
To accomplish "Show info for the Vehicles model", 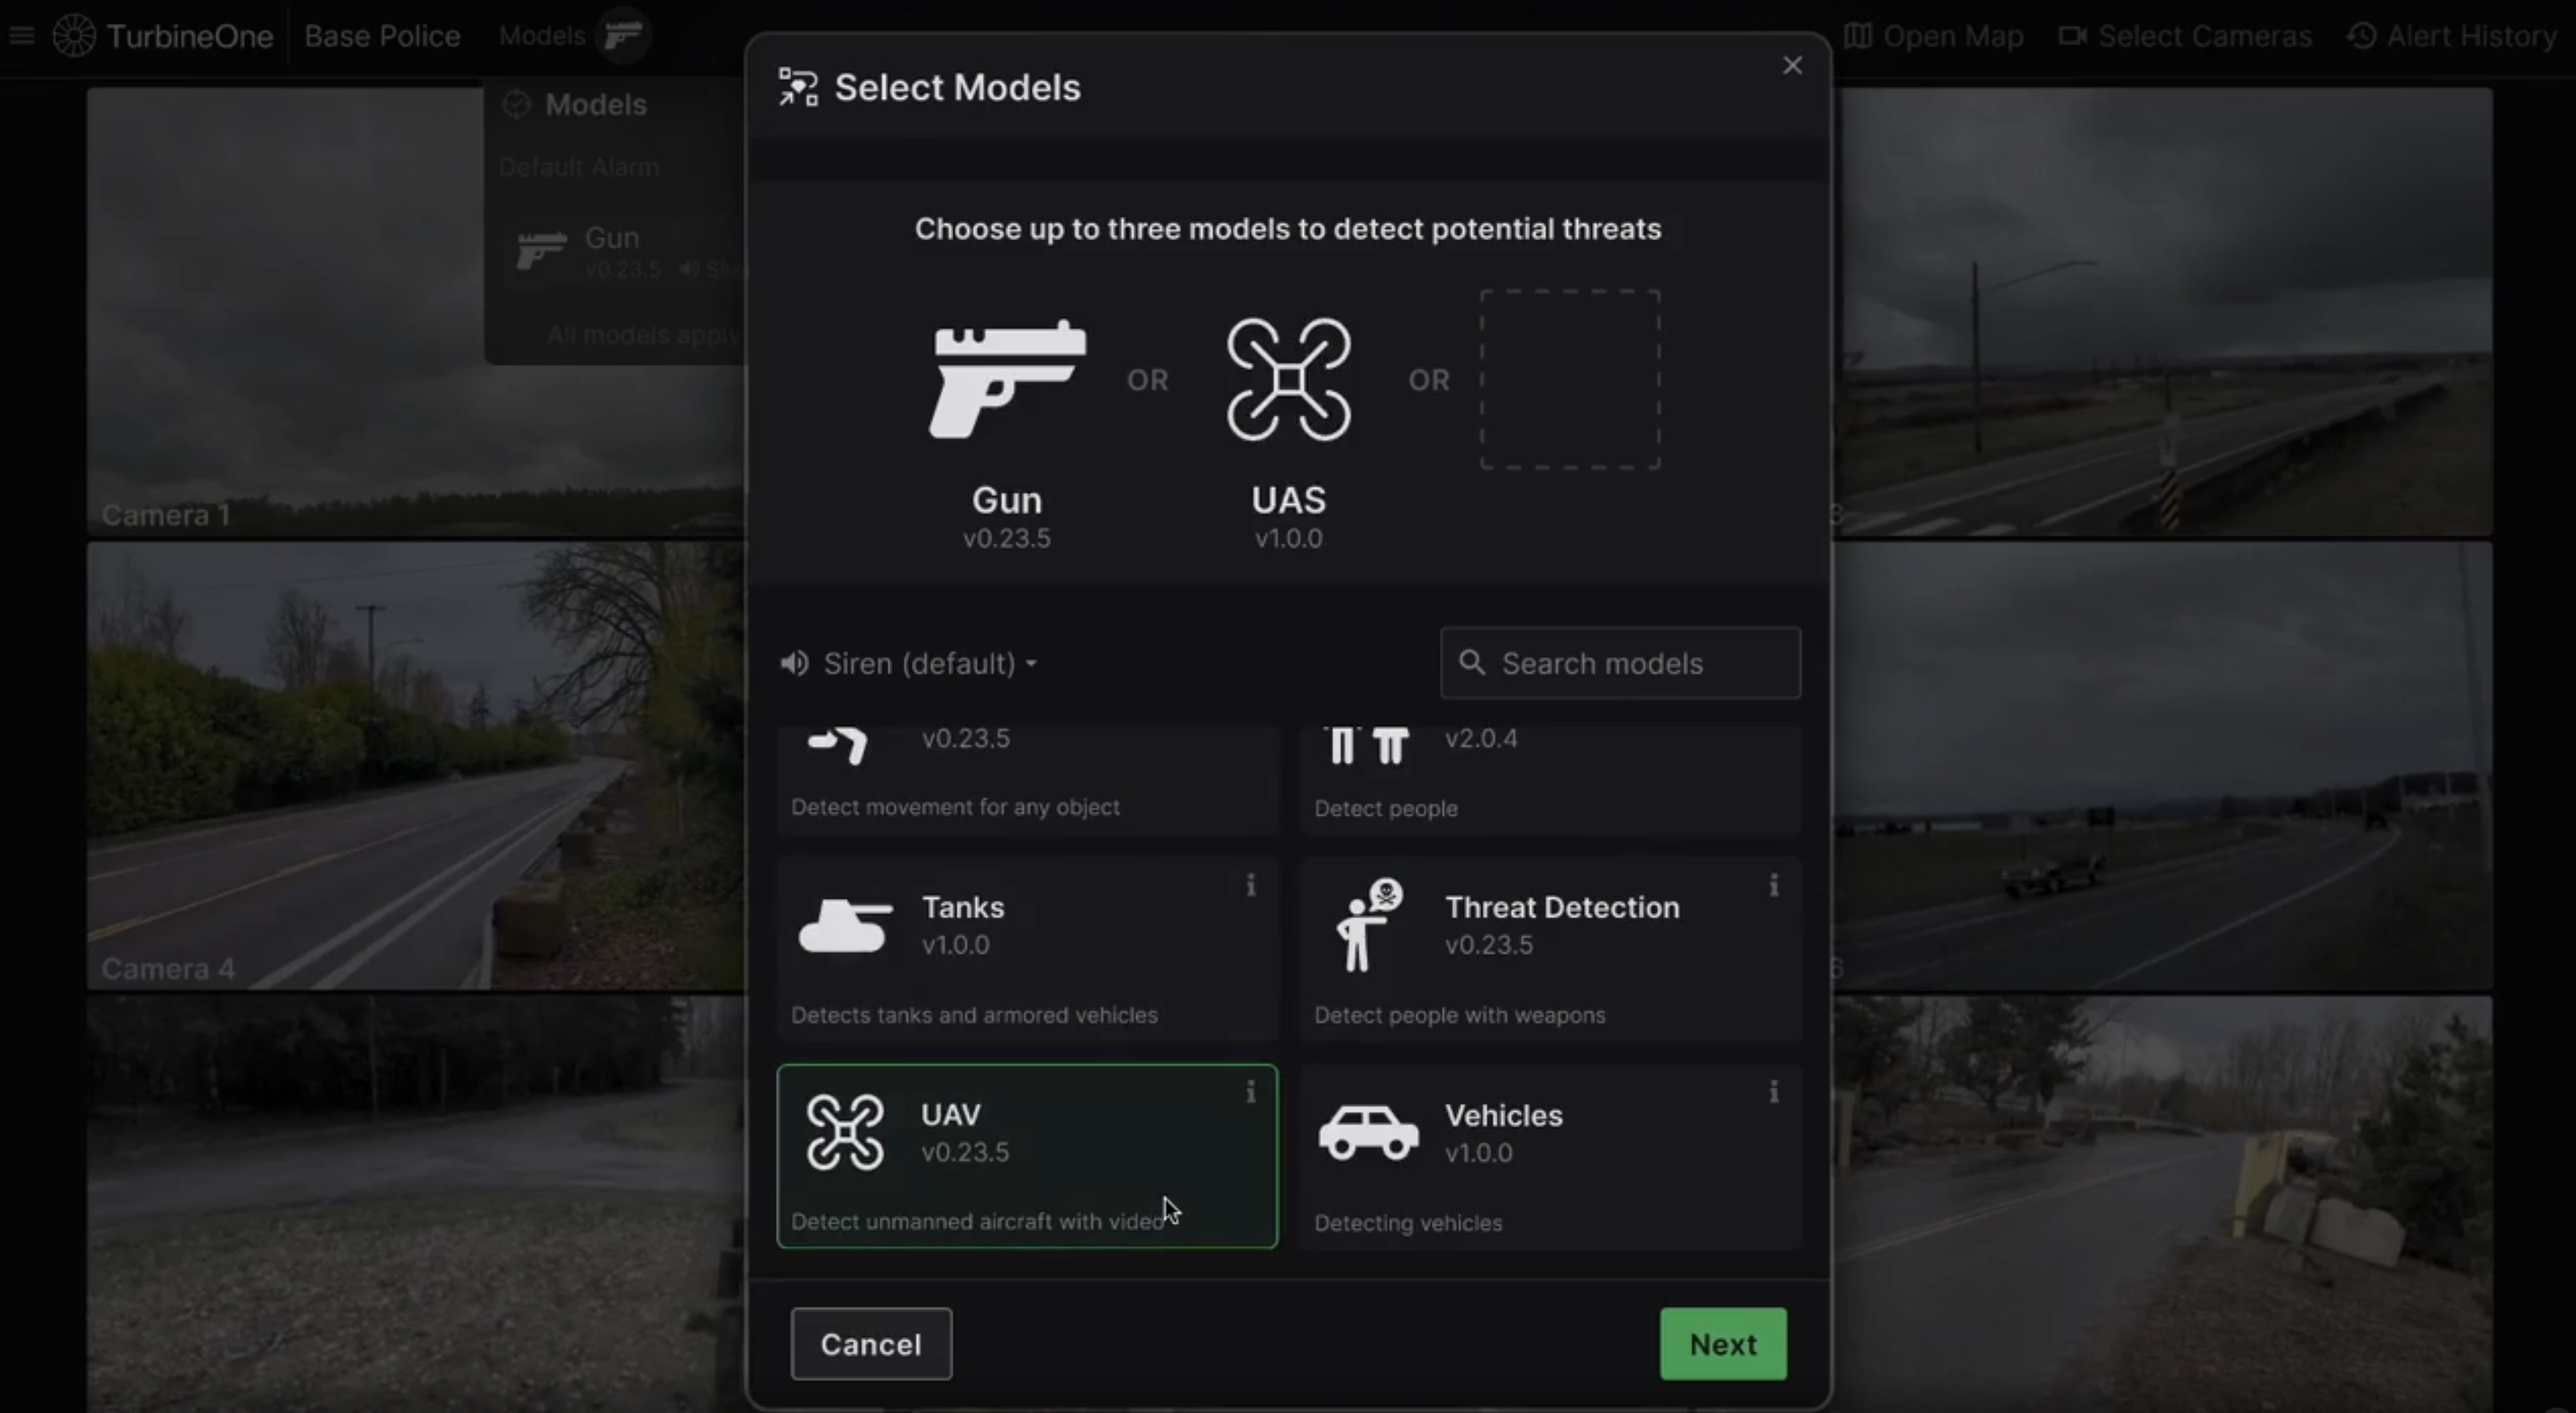I will (1773, 1092).
